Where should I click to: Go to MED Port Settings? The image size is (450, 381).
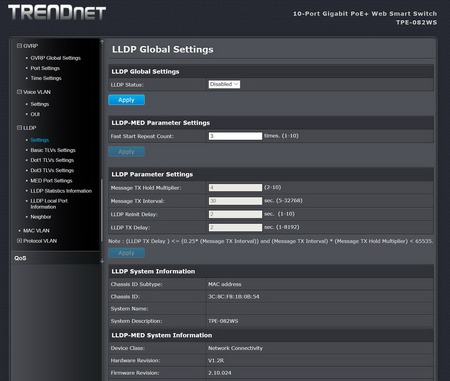click(51, 181)
